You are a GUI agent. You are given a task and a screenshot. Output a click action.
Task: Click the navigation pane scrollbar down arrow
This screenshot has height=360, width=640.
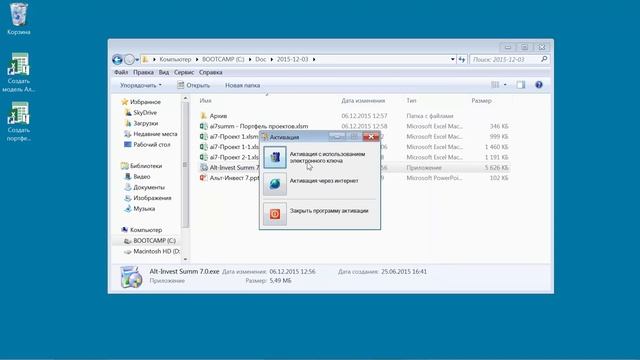(x=185, y=259)
